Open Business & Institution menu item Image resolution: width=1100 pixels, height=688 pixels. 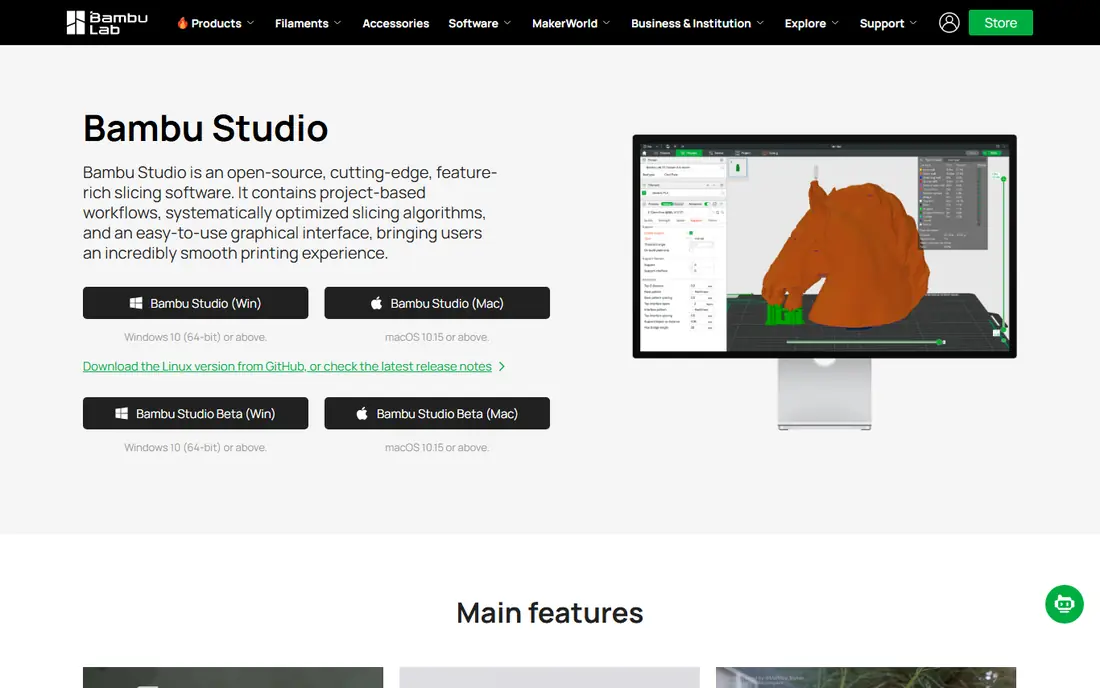691,23
